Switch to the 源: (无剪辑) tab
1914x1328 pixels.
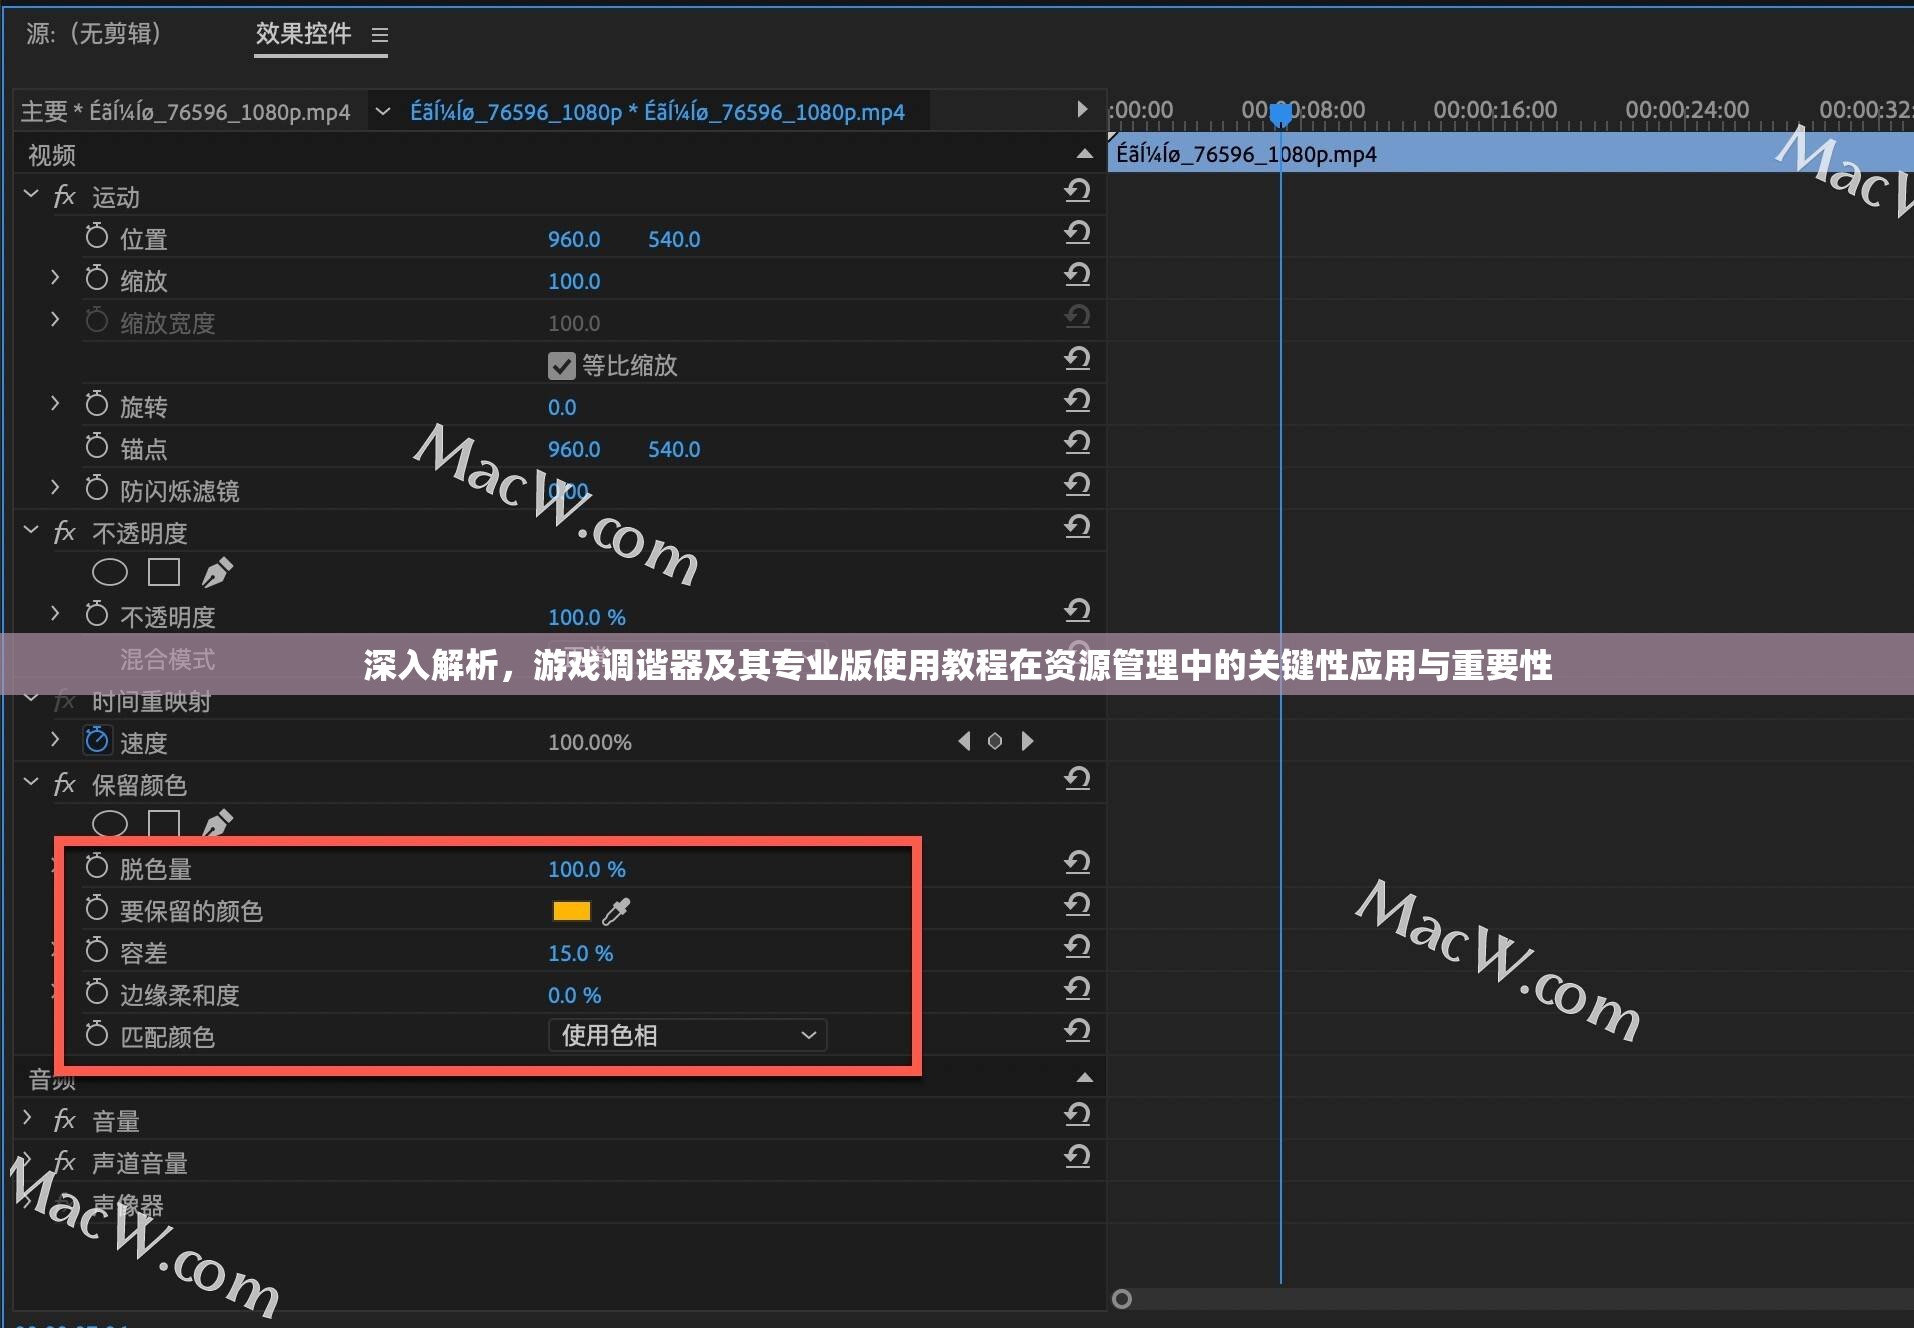point(94,34)
